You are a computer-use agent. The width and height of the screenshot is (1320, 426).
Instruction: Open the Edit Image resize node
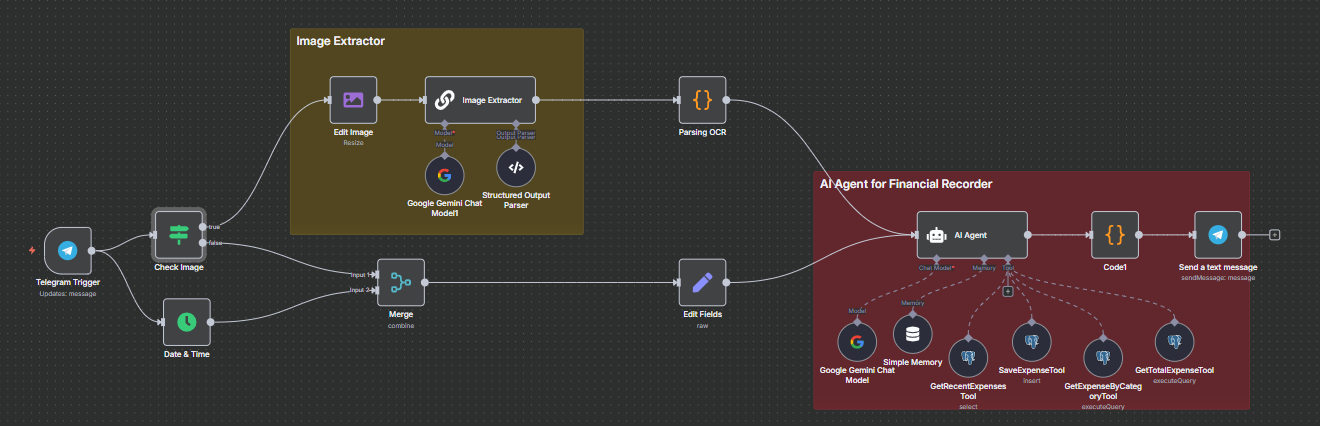[353, 100]
